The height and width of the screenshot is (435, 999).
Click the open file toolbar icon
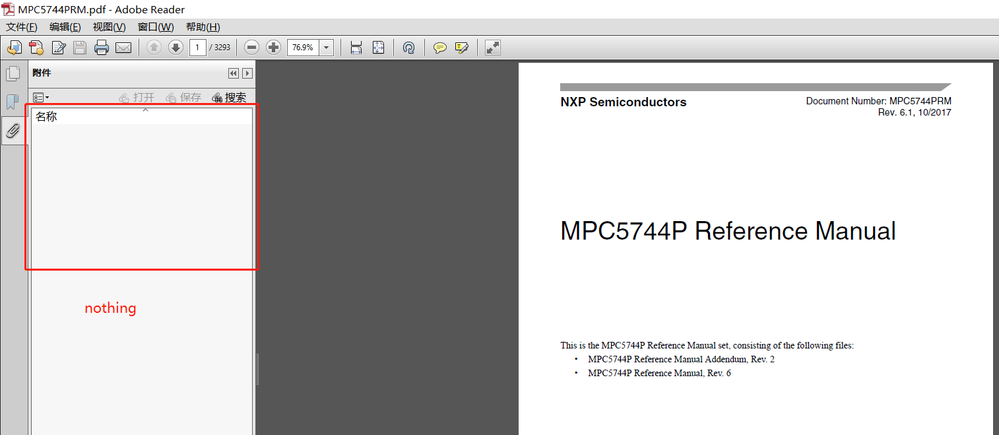tap(14, 47)
